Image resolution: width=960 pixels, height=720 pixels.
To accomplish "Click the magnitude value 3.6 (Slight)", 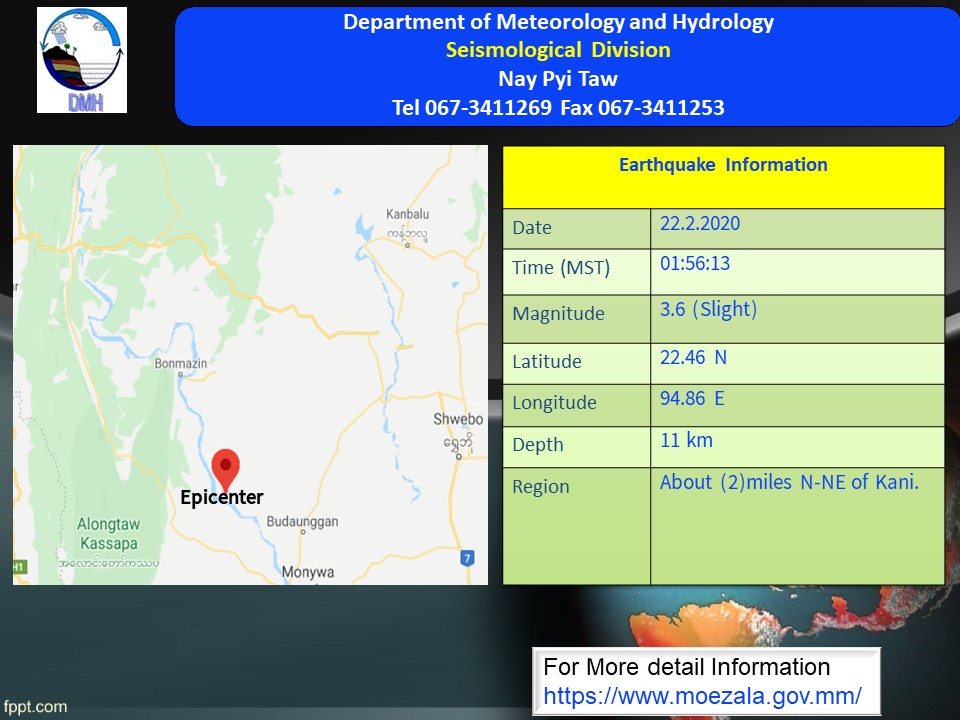I will click(x=708, y=309).
